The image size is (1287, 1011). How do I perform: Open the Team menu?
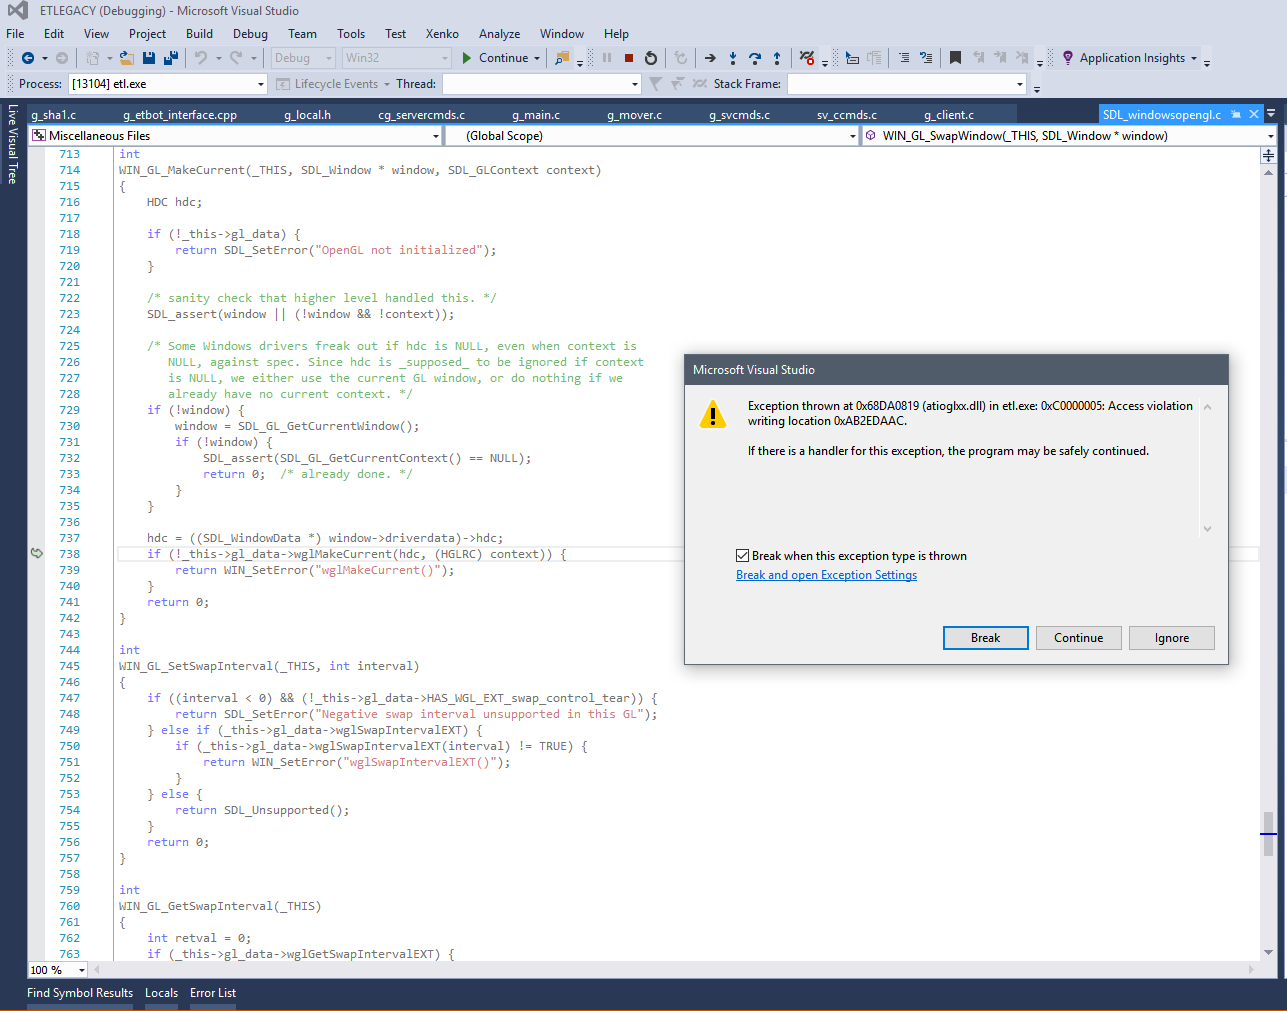point(302,34)
